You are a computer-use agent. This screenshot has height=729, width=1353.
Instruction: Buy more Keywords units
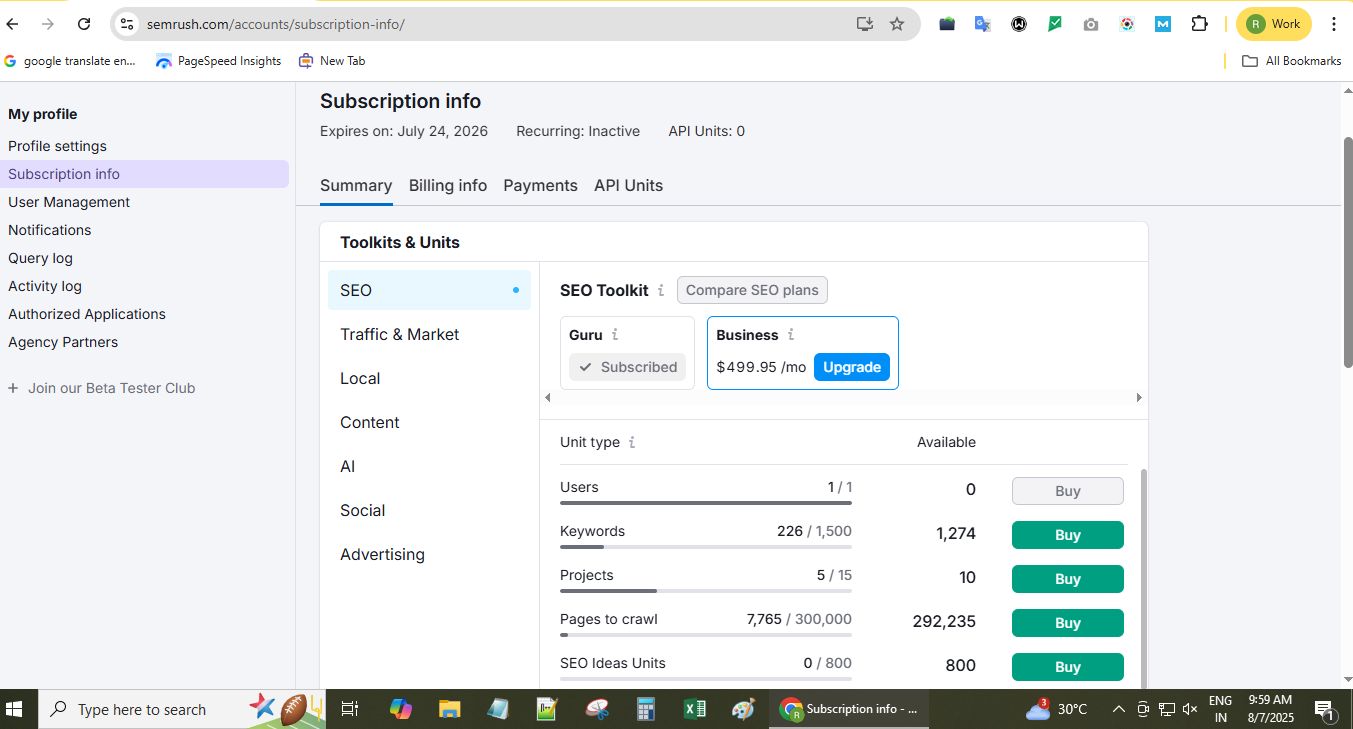(x=1067, y=535)
